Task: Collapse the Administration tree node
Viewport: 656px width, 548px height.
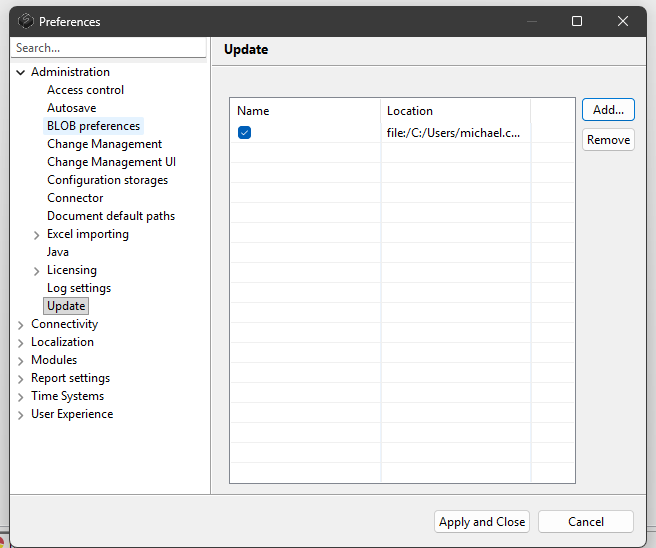Action: (21, 72)
